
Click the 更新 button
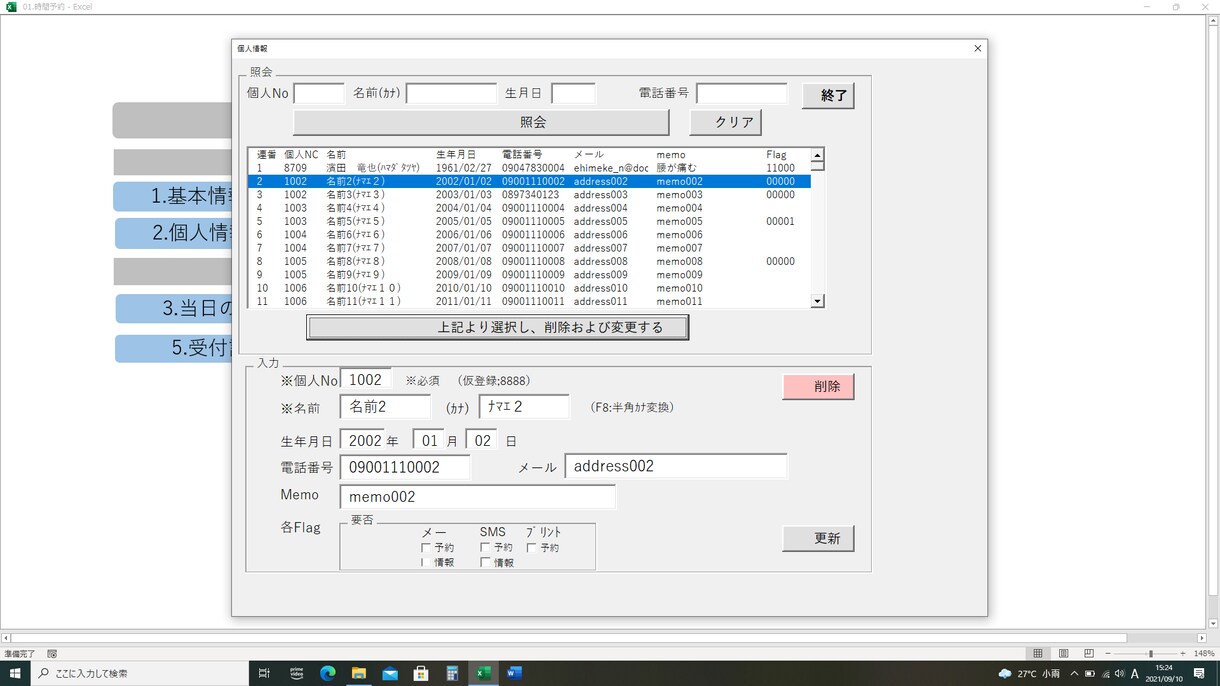tap(818, 538)
